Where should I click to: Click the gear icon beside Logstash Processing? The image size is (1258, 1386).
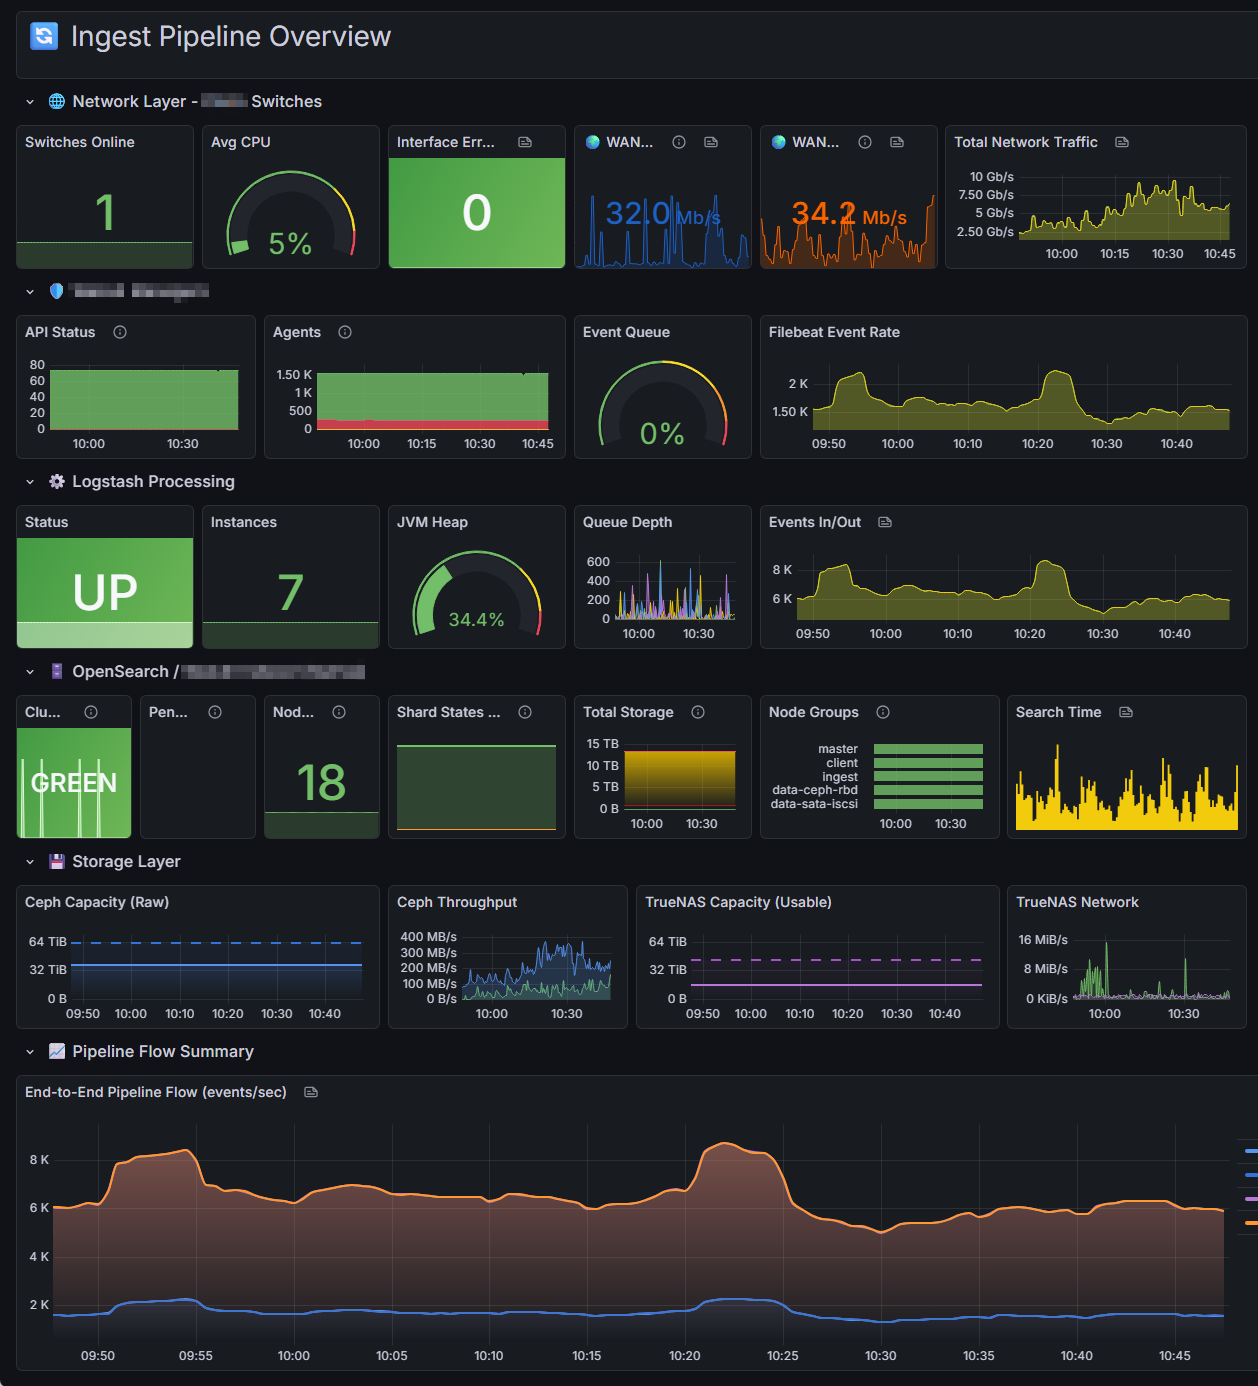click(x=56, y=481)
